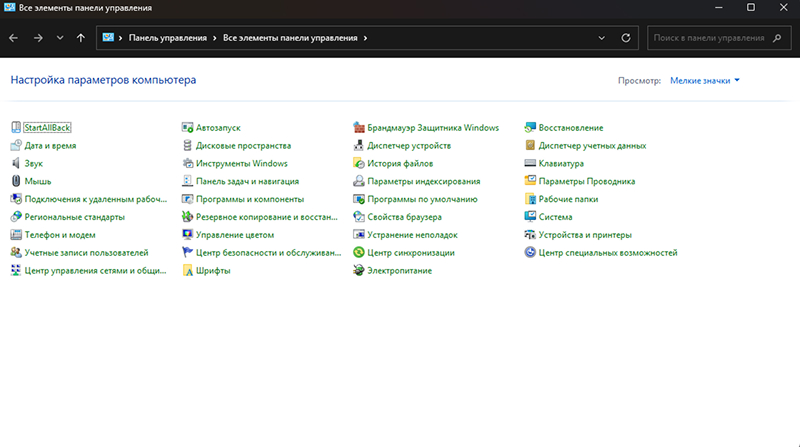
Task: Click the Система computer icon
Action: (x=530, y=217)
